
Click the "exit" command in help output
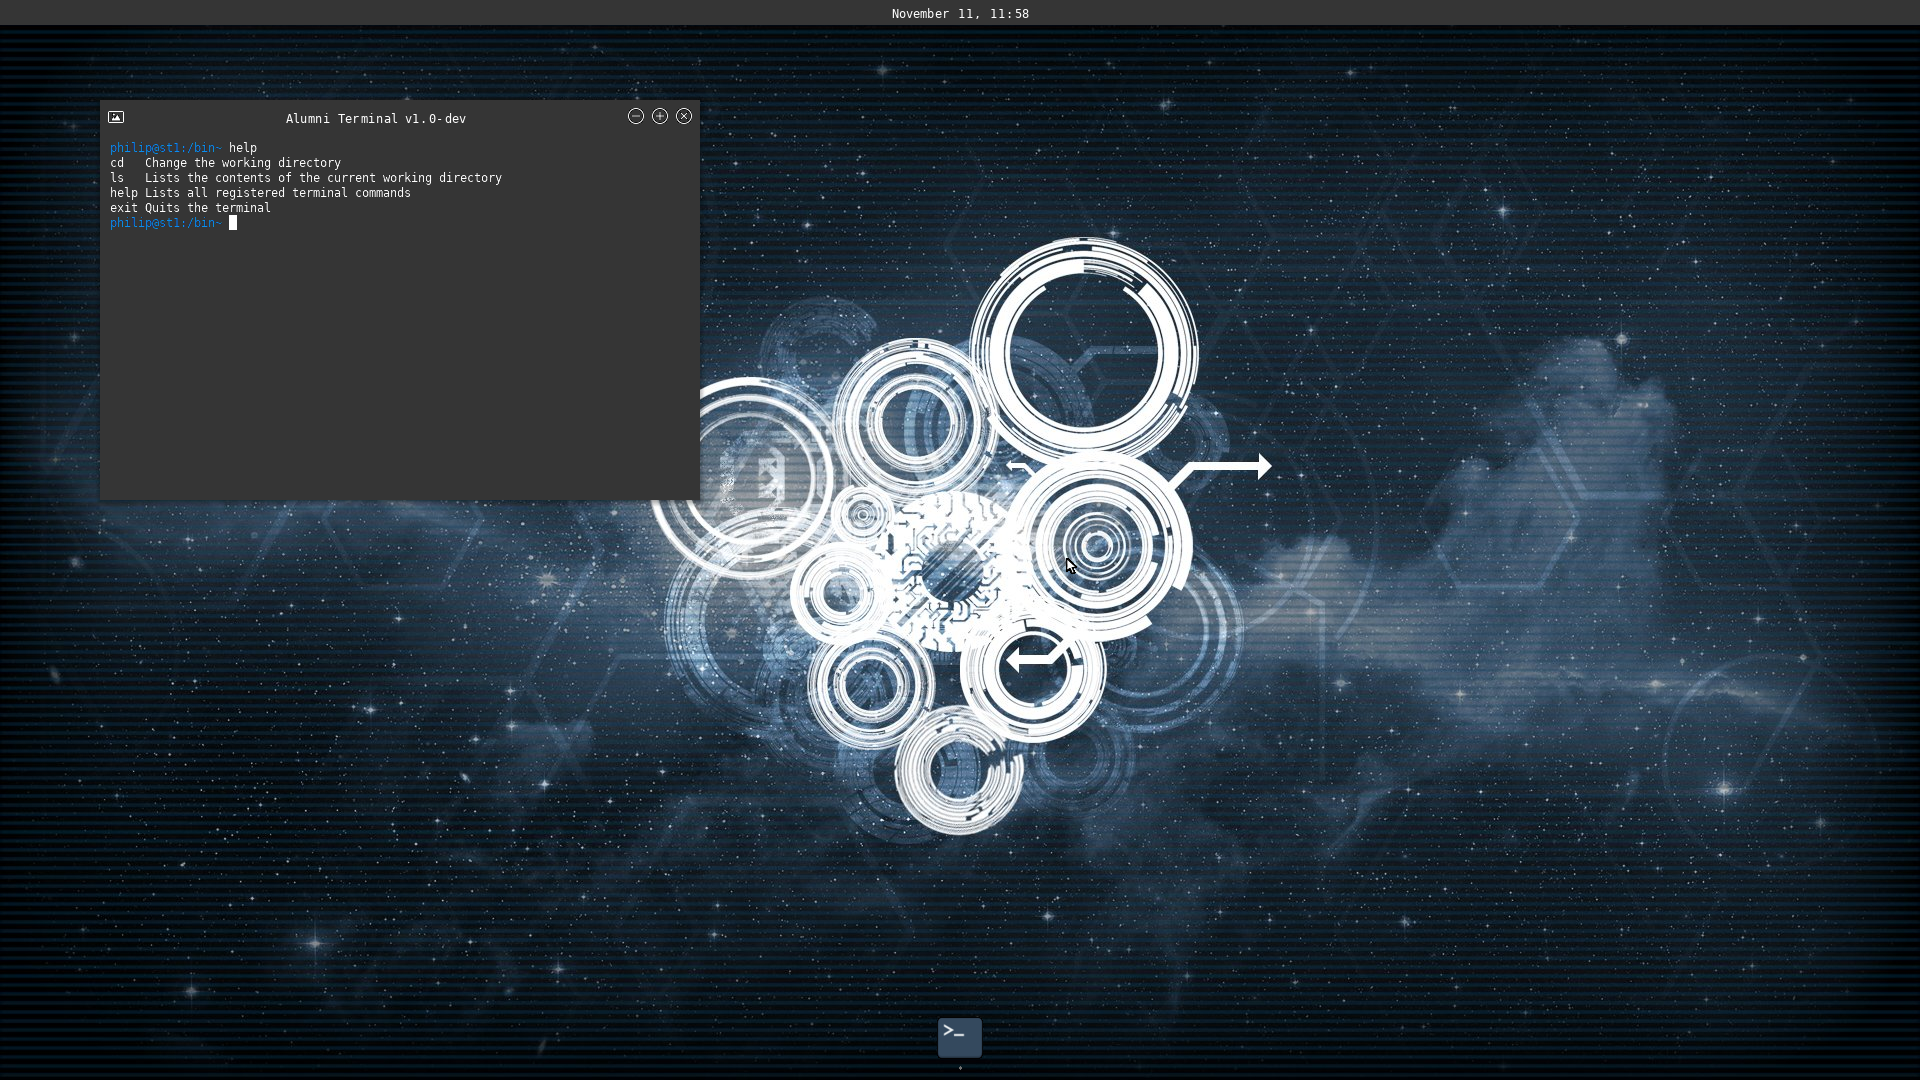click(x=124, y=208)
